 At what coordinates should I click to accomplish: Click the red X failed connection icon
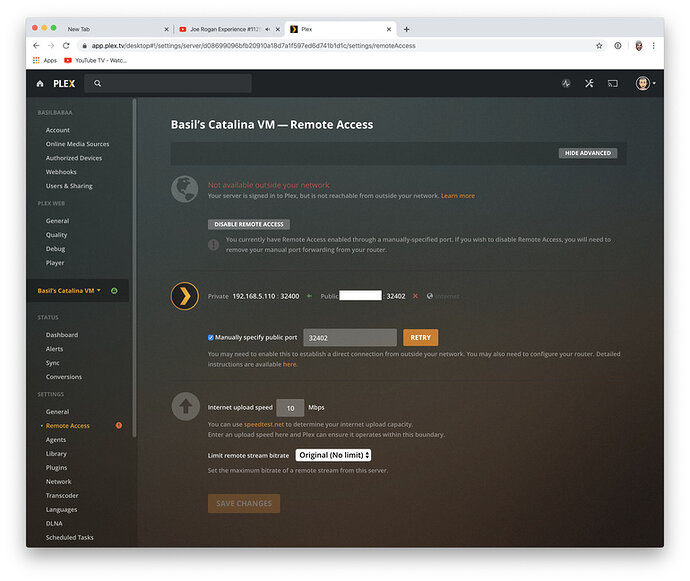point(415,296)
